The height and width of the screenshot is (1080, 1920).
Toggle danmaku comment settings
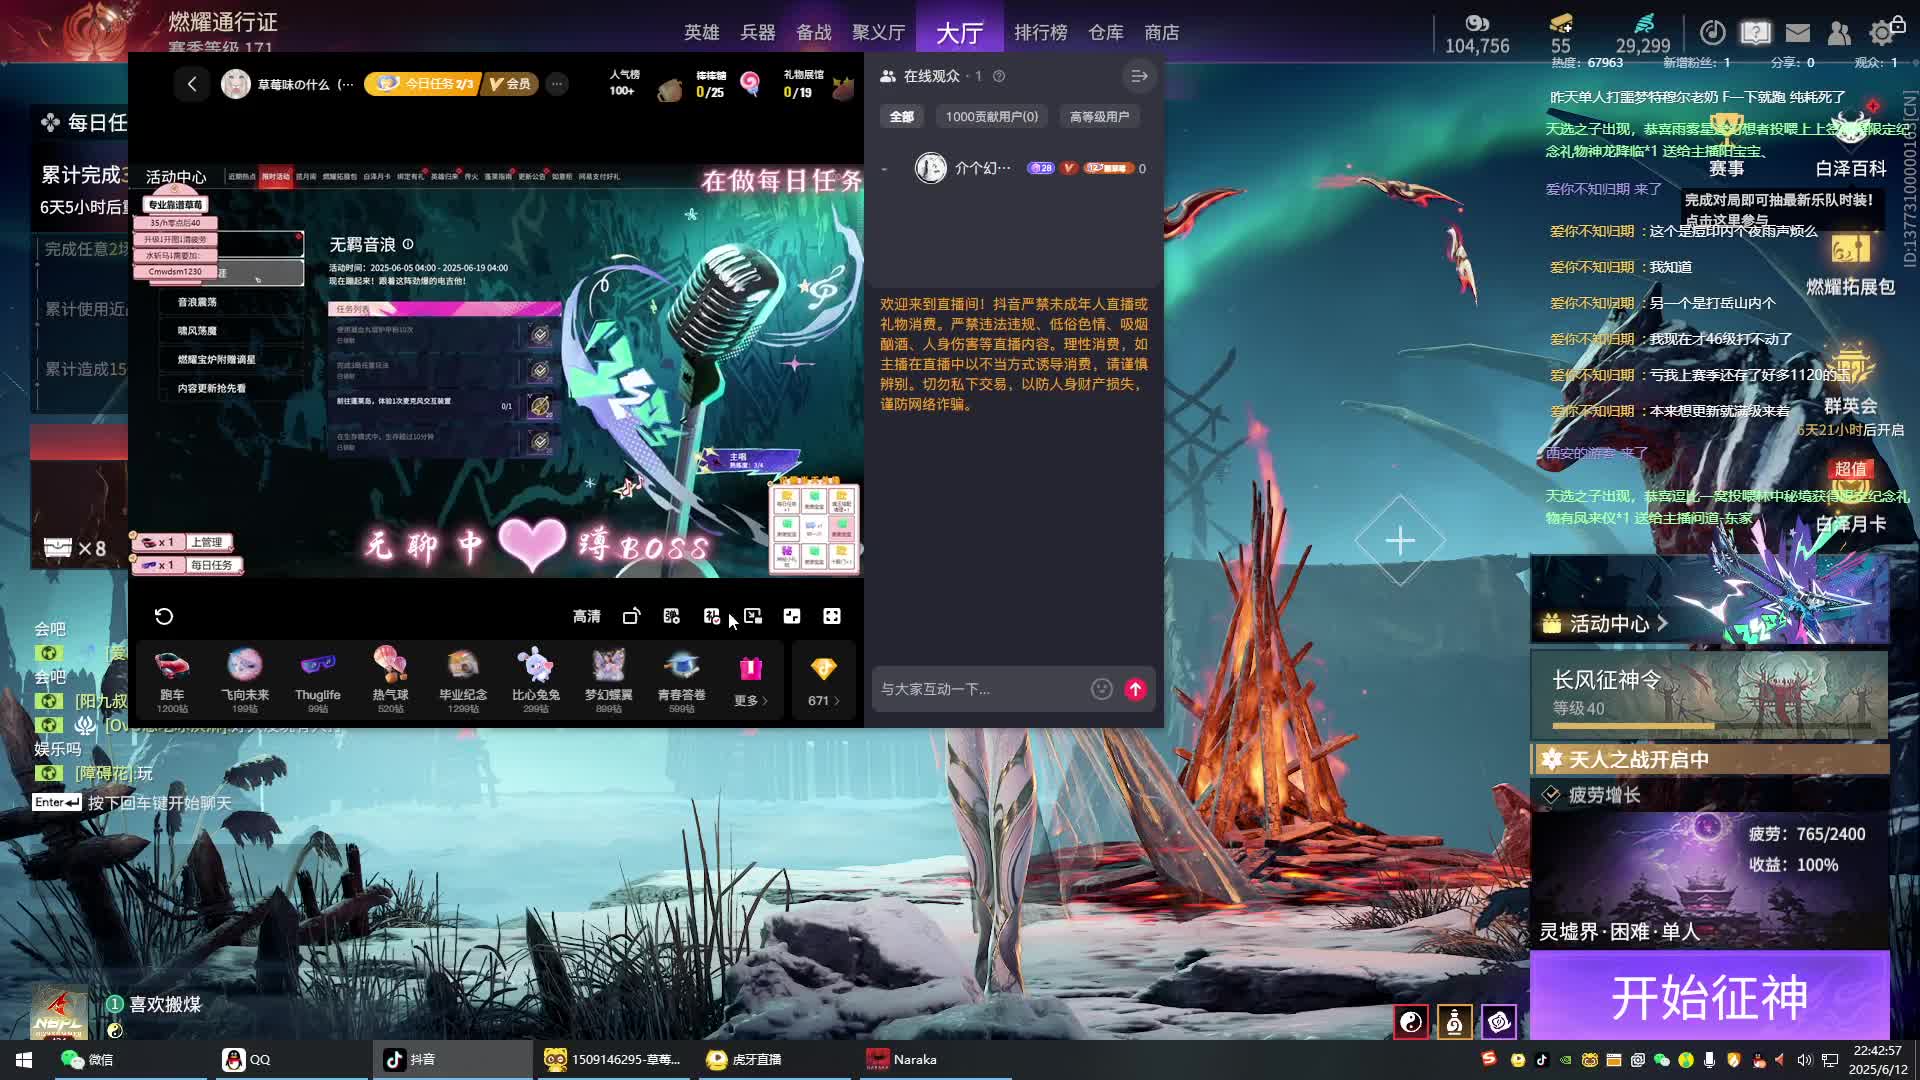[672, 616]
